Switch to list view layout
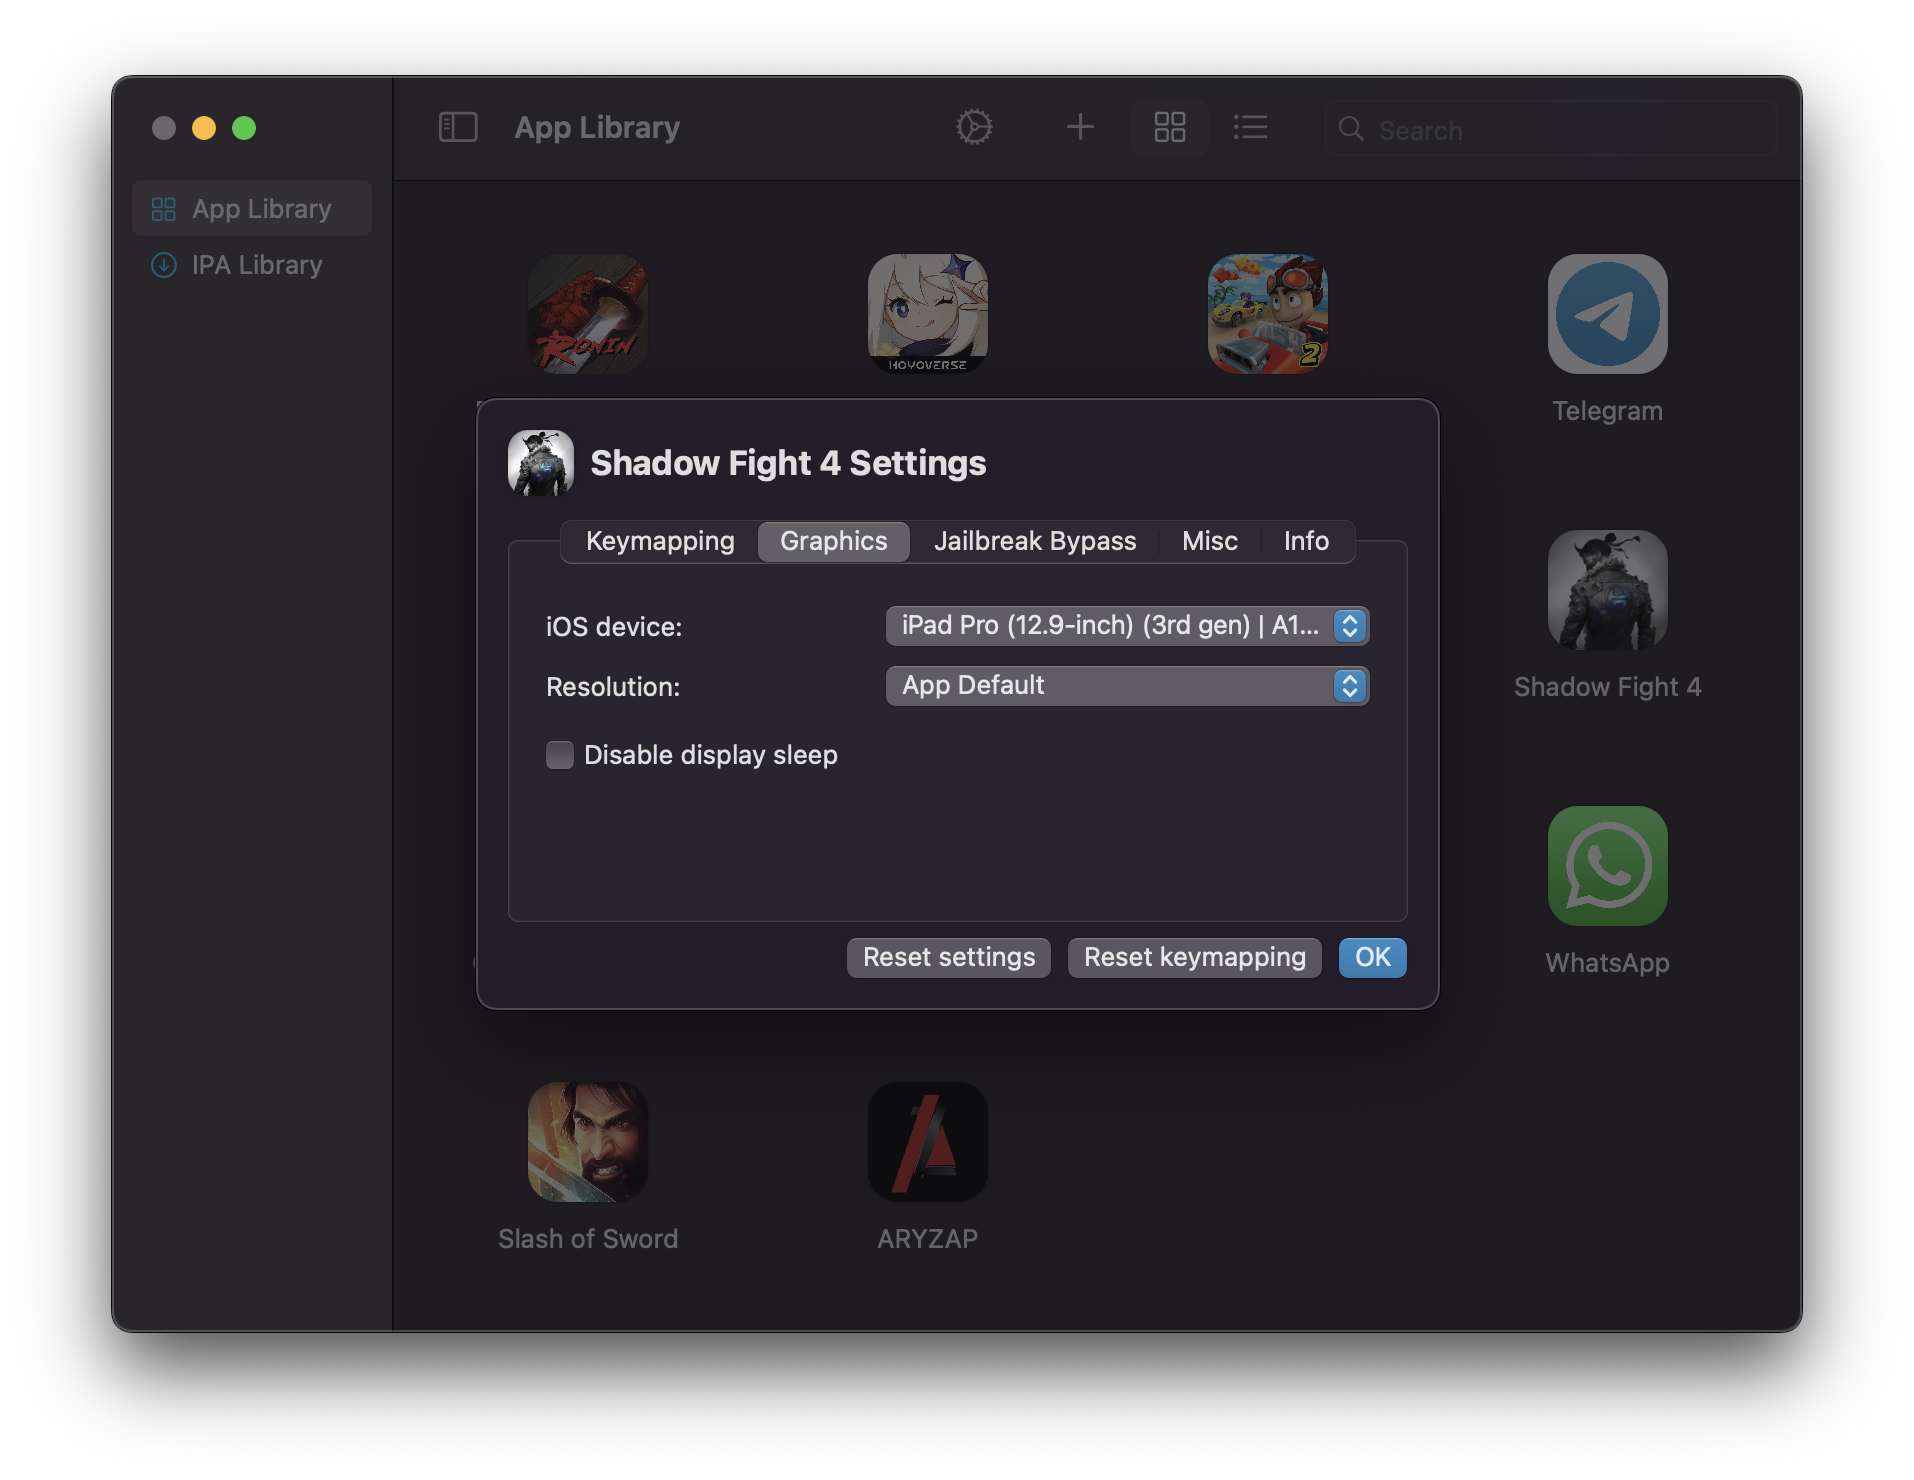 [x=1250, y=127]
